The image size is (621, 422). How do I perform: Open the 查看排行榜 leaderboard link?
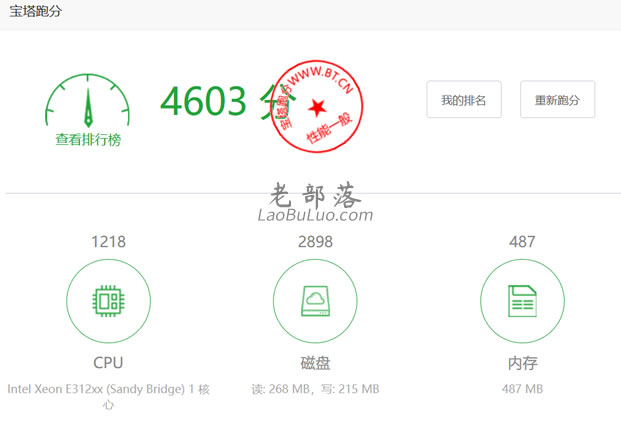[88, 140]
